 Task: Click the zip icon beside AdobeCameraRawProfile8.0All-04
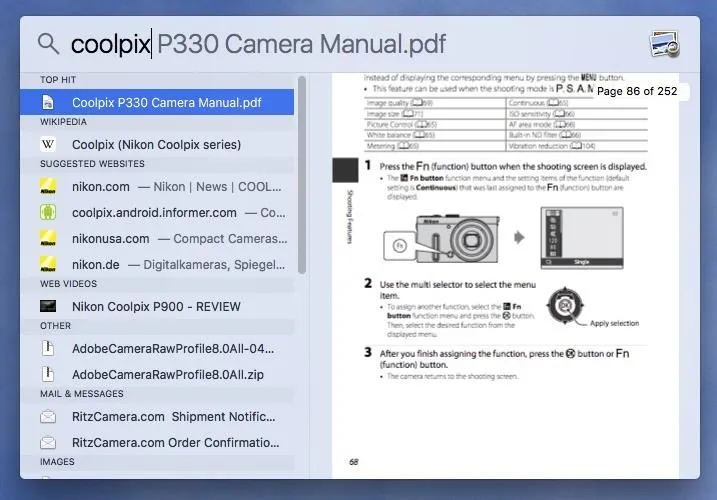pyautogui.click(x=48, y=349)
